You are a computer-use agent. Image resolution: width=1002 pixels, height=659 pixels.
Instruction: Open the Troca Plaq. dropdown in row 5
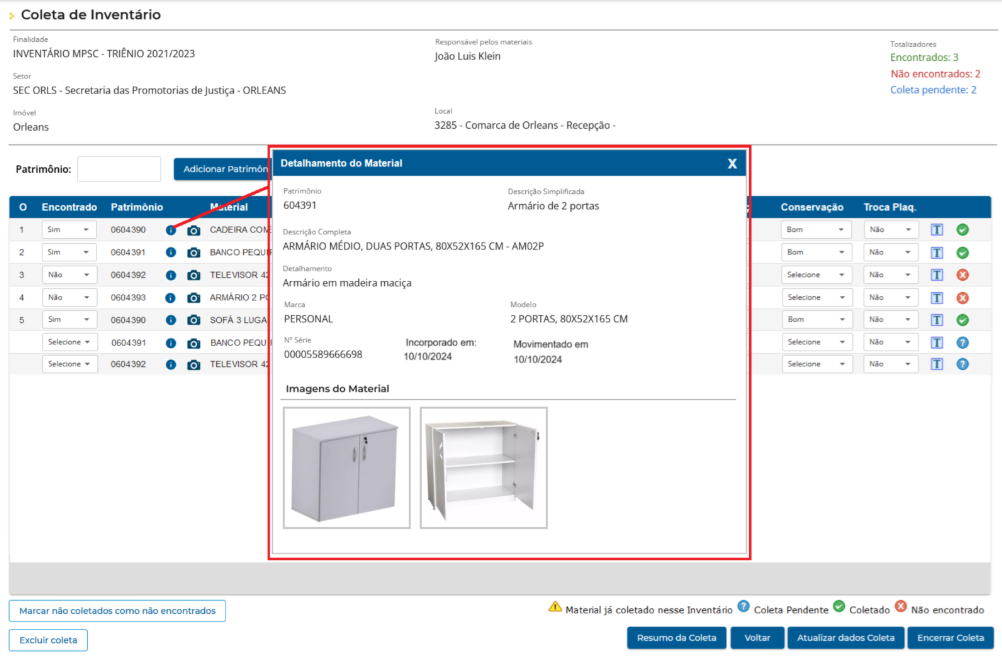point(891,320)
